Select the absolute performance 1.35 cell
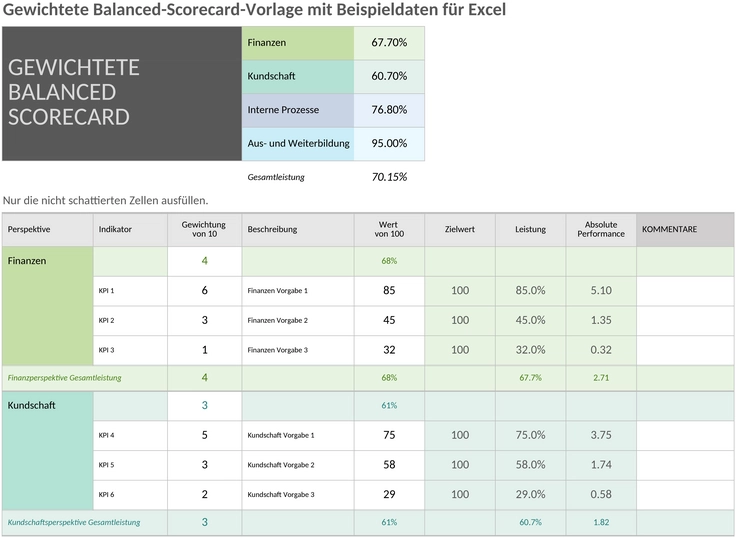This screenshot has height=538, width=736. 601,321
